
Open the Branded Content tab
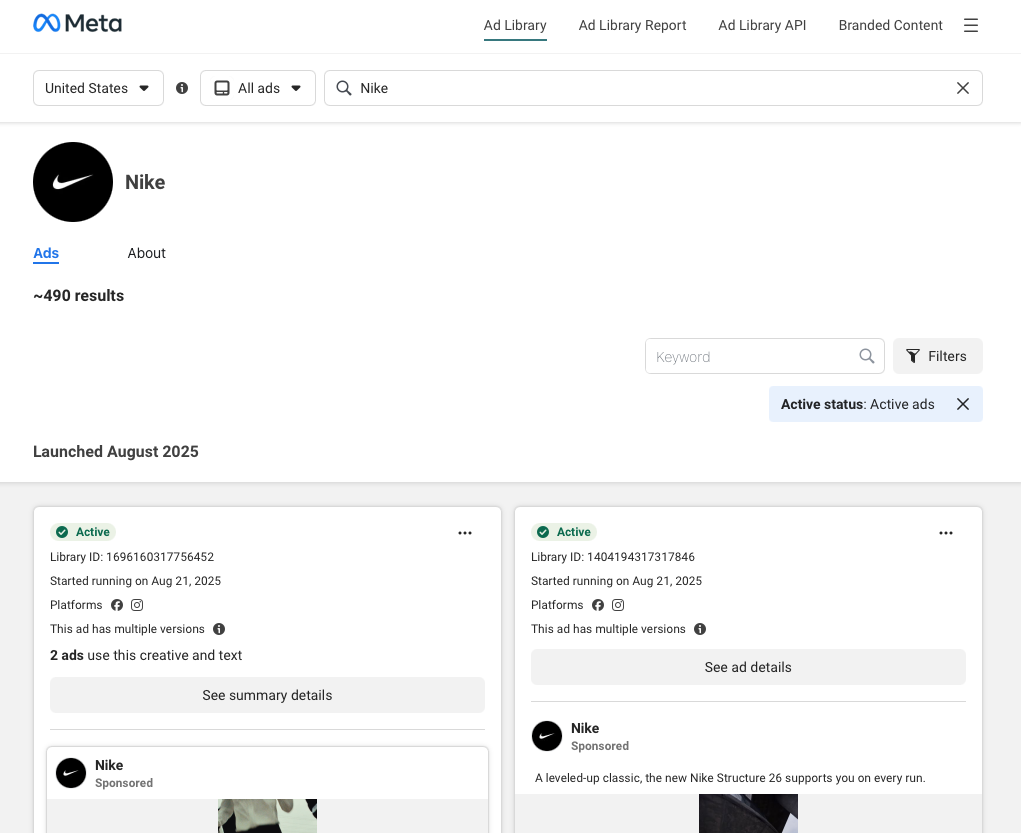[890, 25]
